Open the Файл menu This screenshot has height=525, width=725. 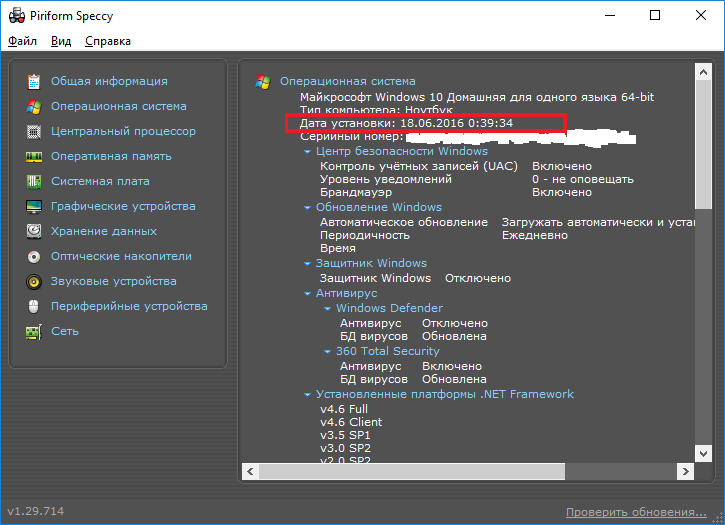(x=22, y=41)
